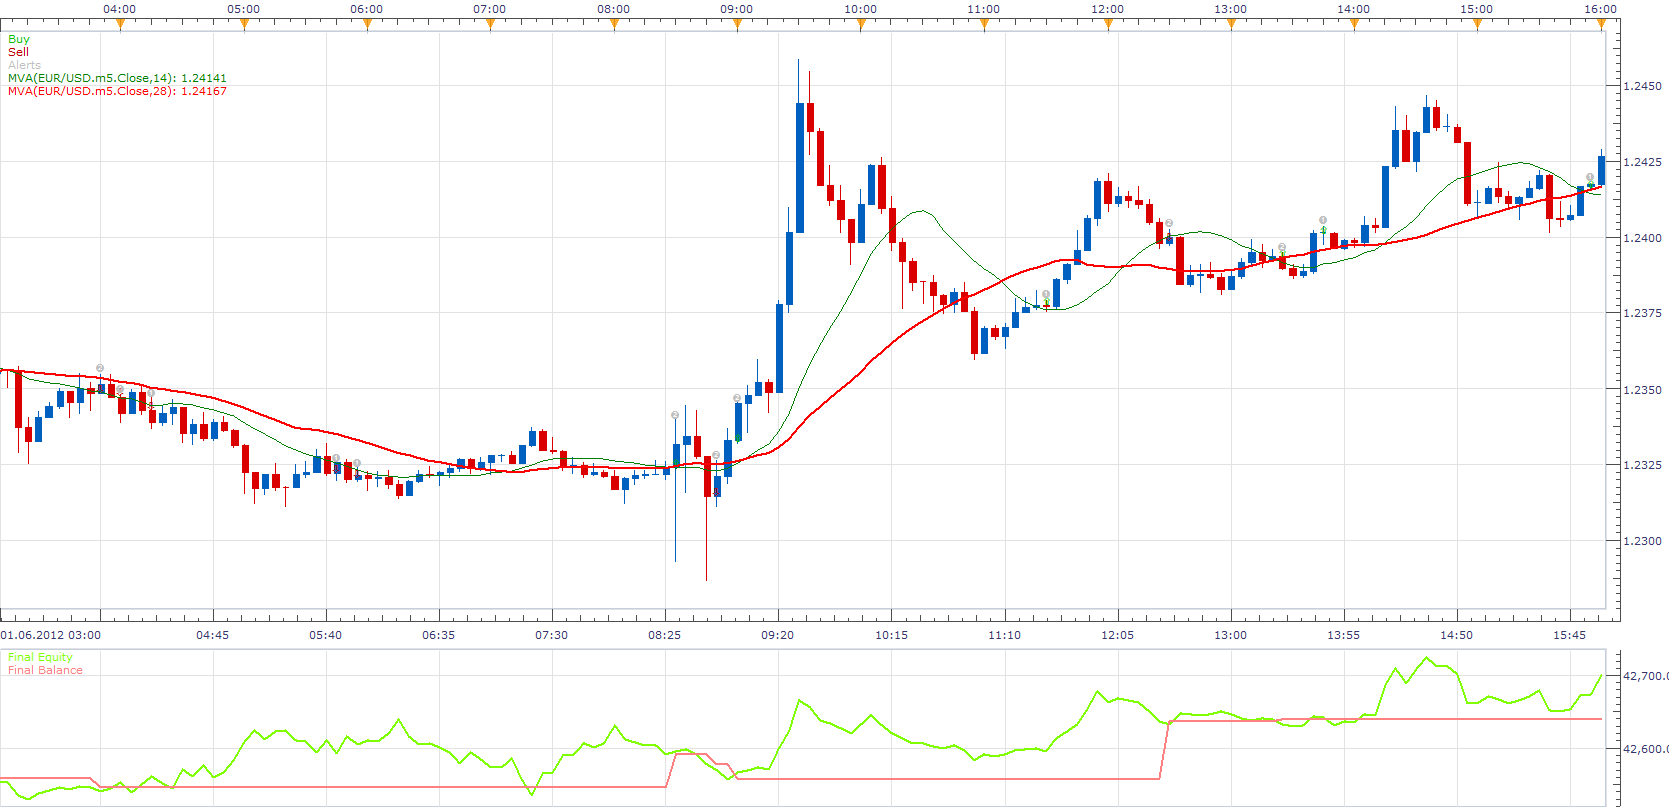1670x807 pixels.
Task: Select price level 1.2400 on axis
Action: (1642, 238)
